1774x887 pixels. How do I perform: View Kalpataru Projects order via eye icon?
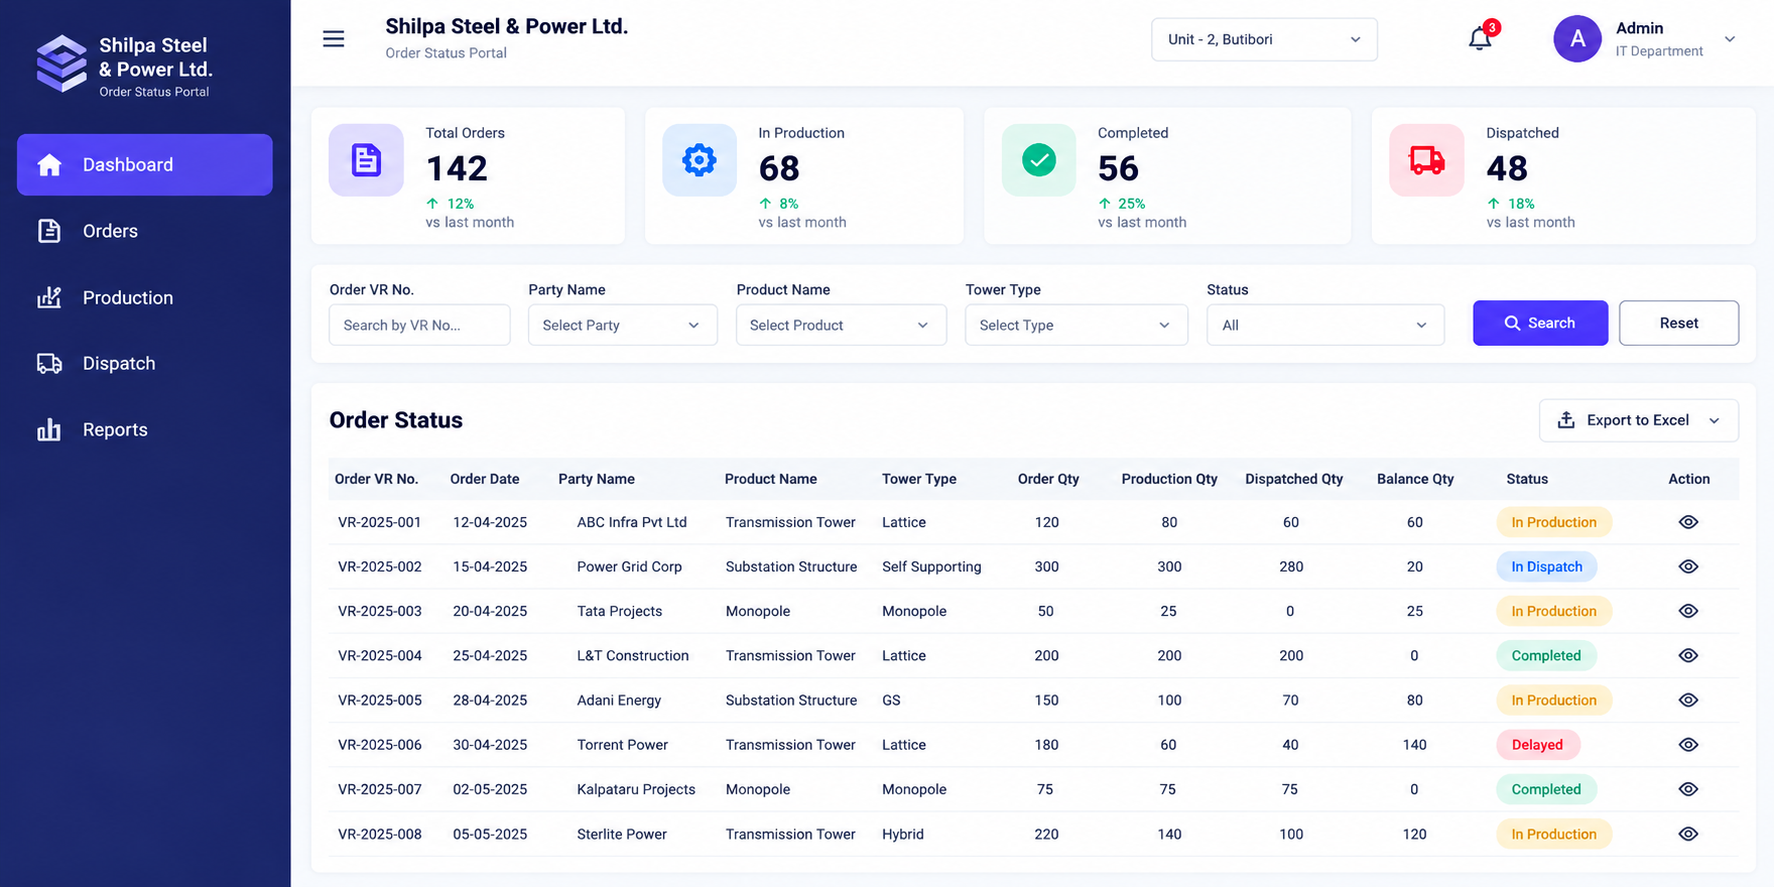[1688, 789]
